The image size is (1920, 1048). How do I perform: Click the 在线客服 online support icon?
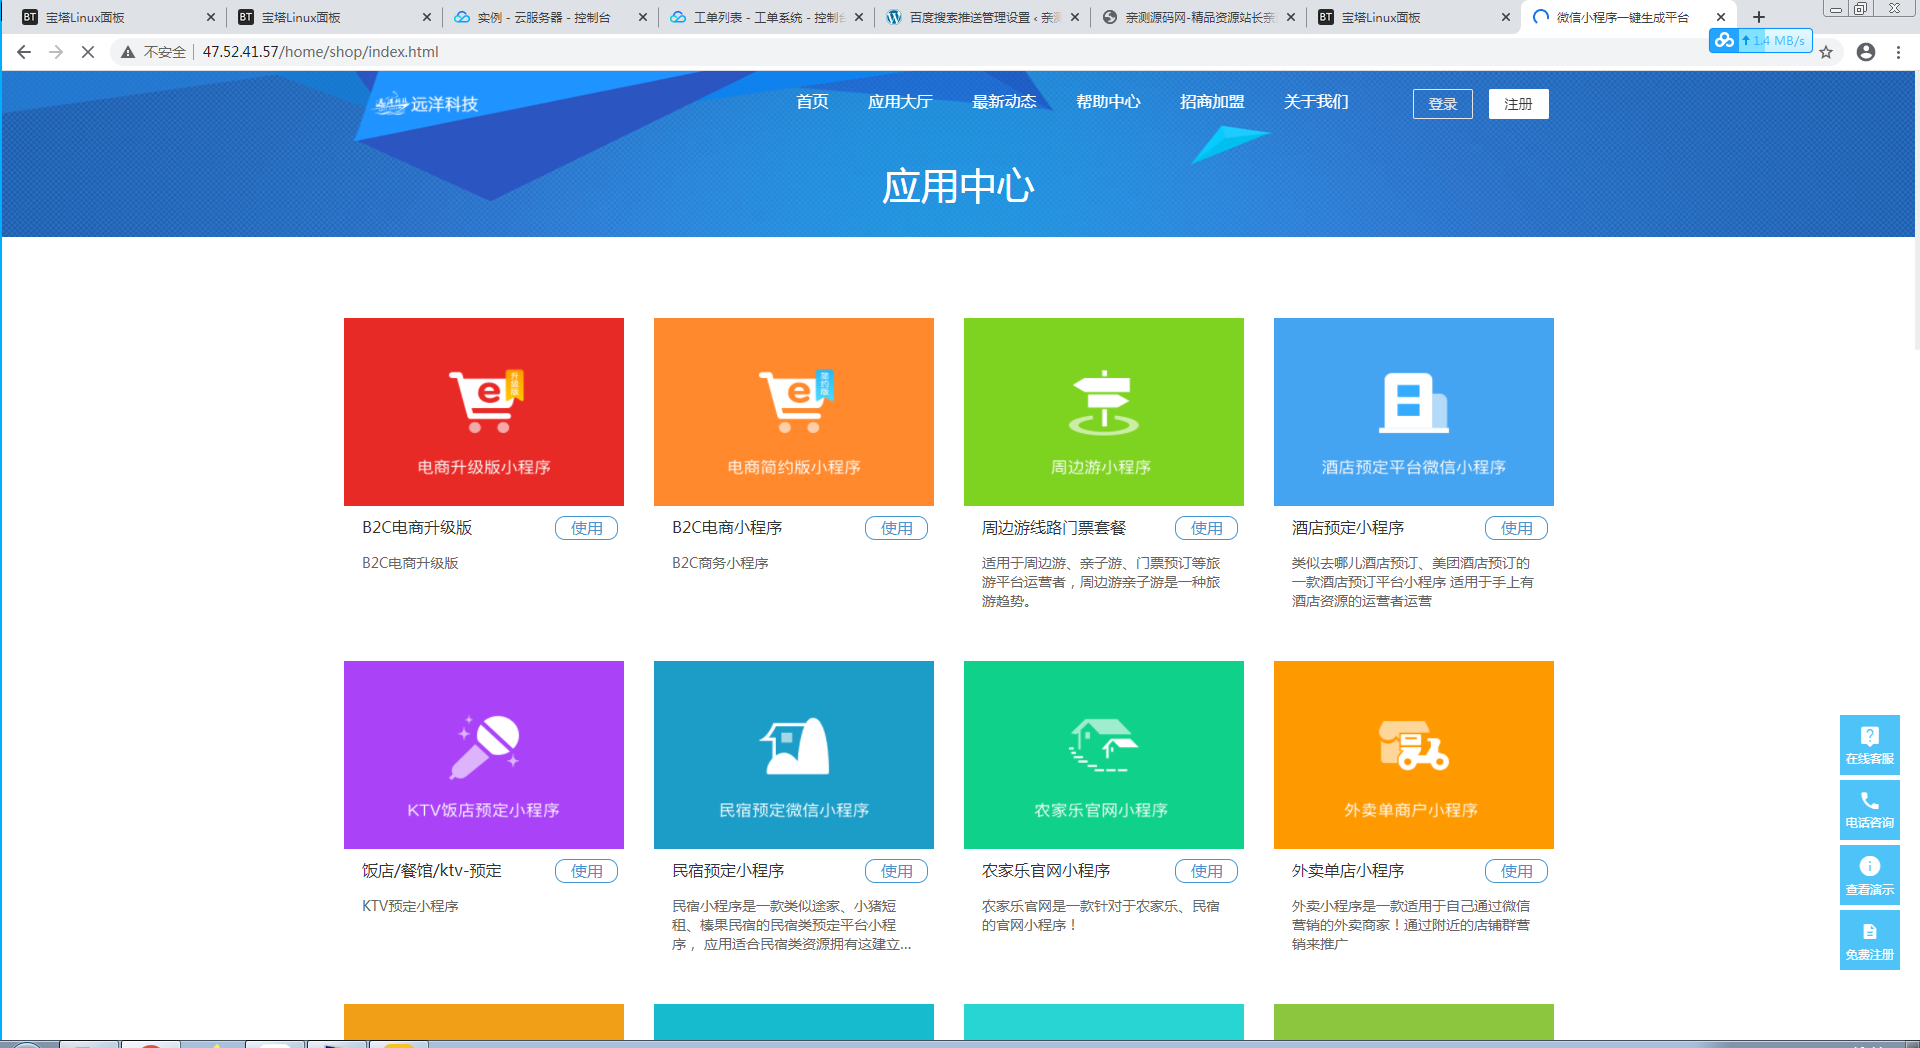pos(1870,745)
